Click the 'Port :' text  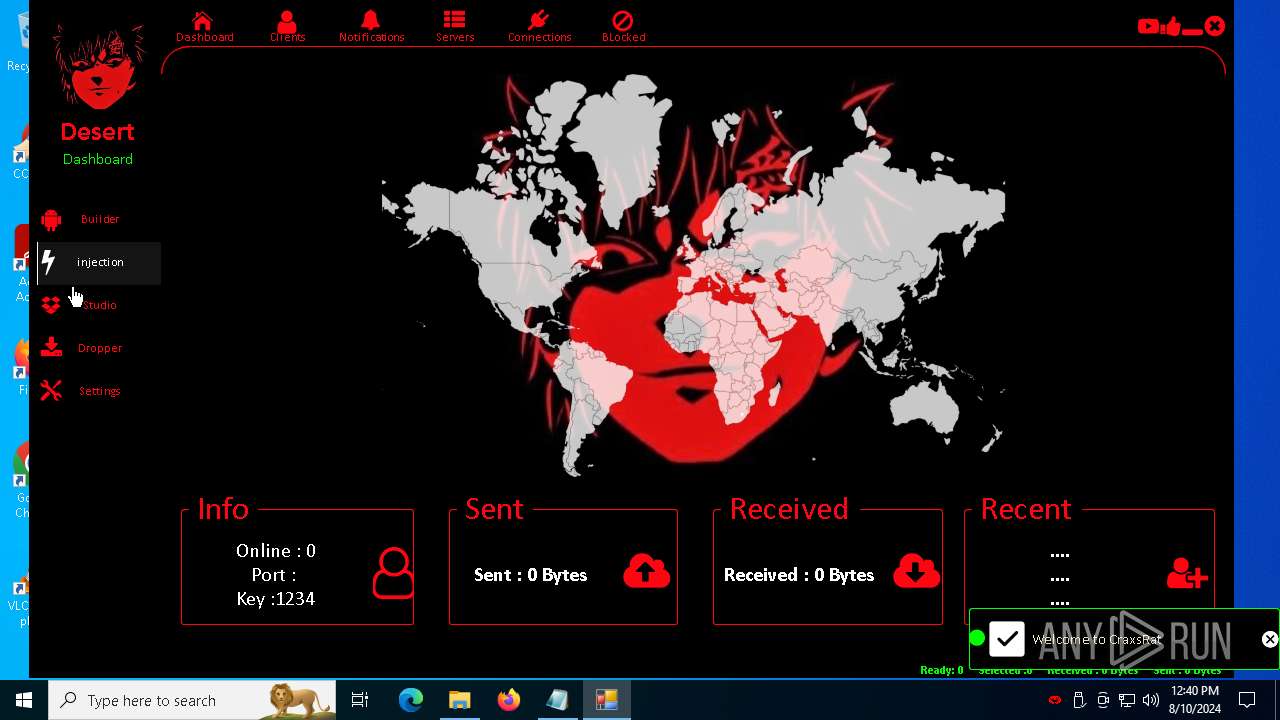[274, 575]
